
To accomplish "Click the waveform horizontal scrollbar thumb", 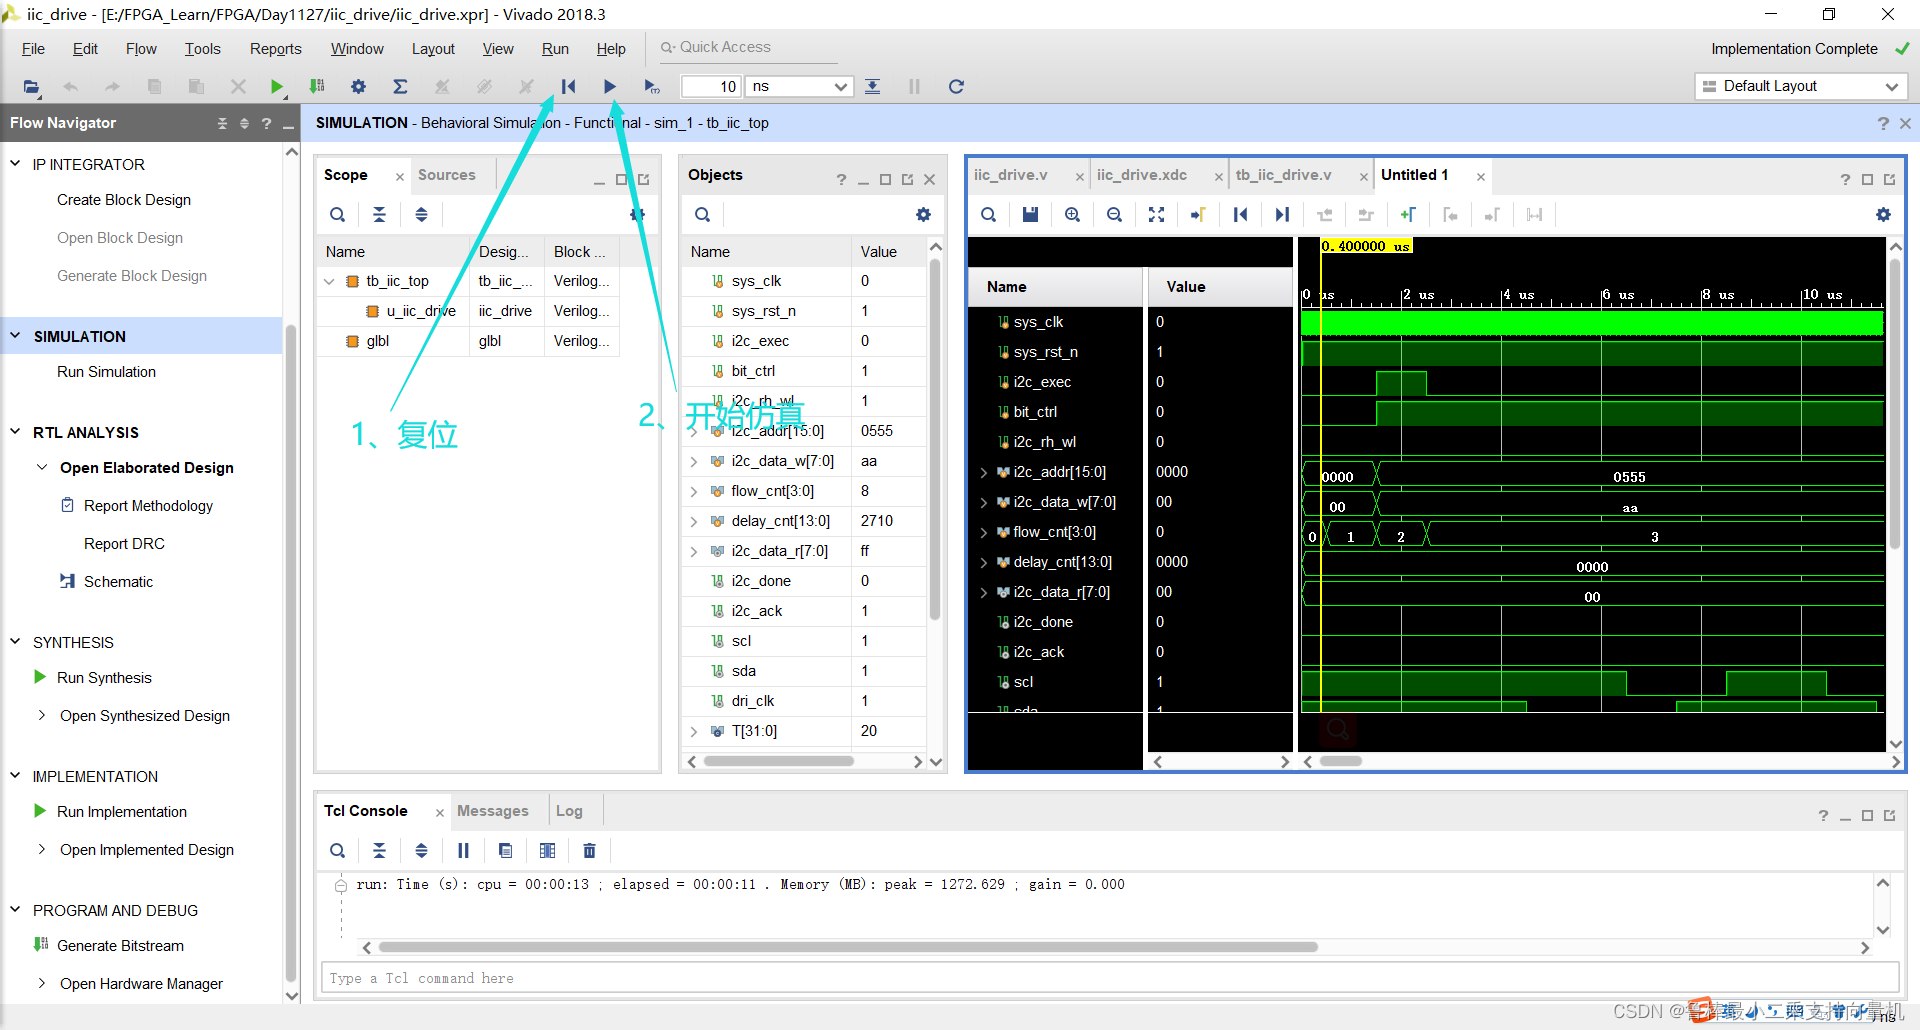I will pos(1341,761).
